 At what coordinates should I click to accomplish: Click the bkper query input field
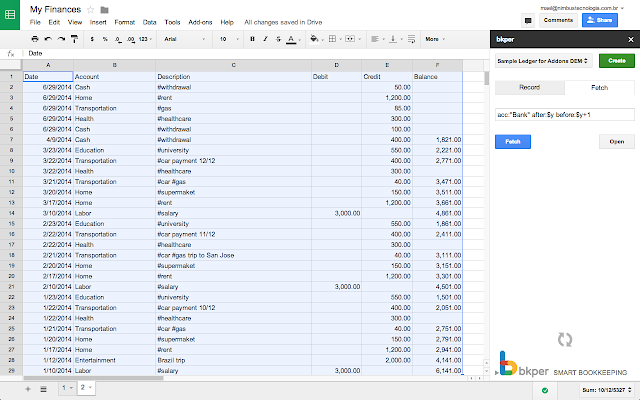coord(564,115)
